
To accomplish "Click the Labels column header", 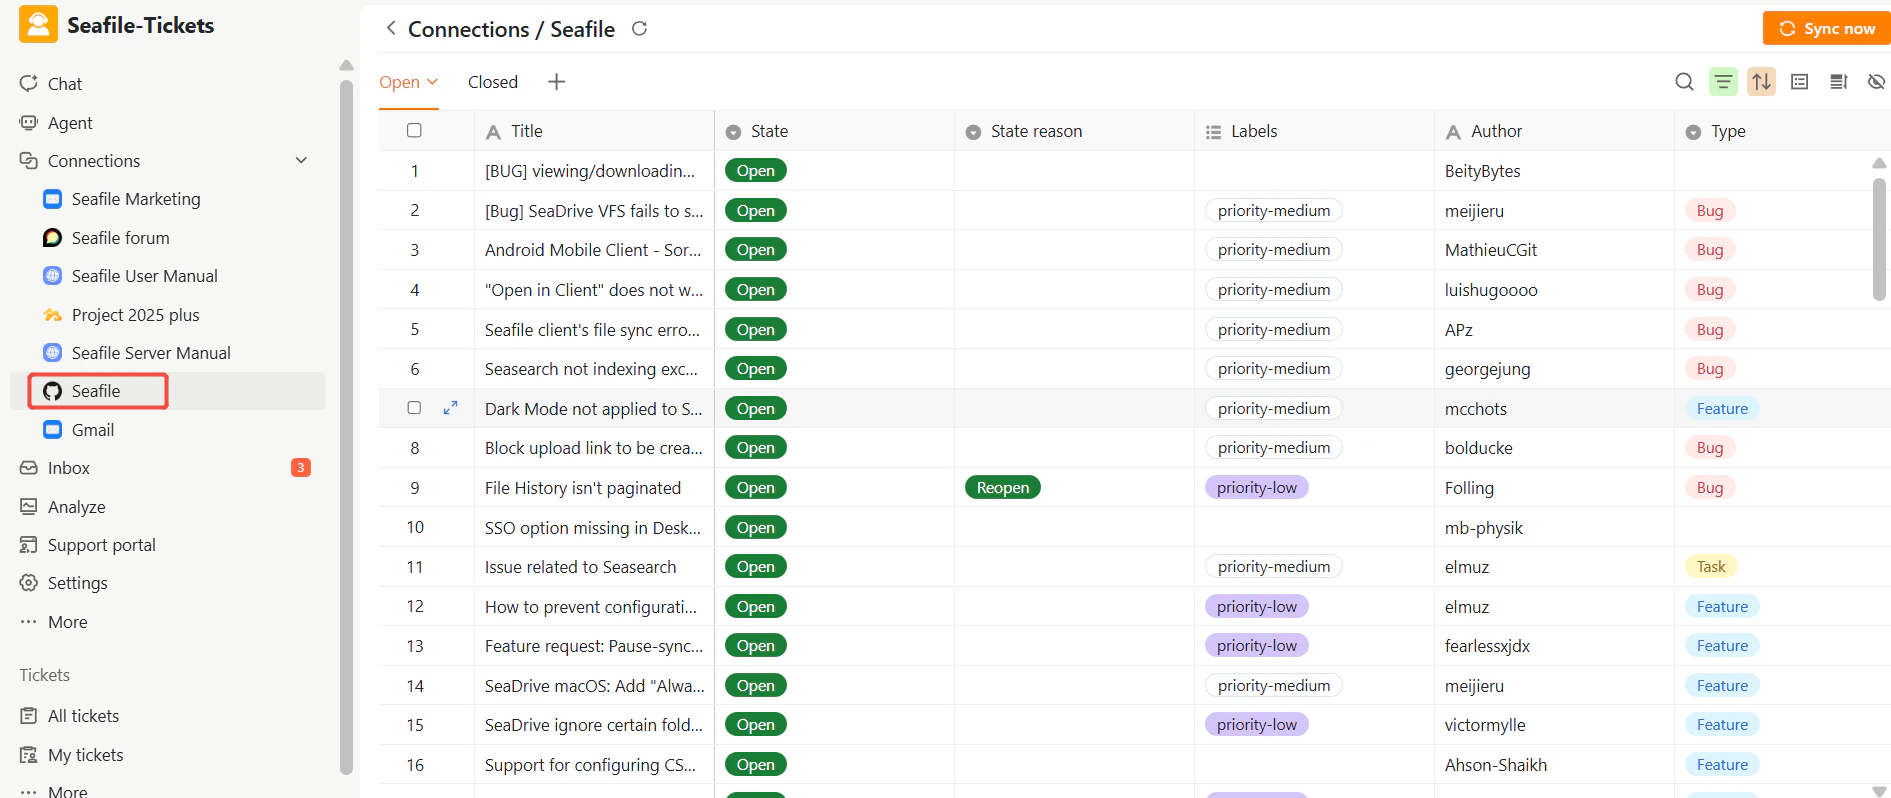I will [x=1314, y=131].
